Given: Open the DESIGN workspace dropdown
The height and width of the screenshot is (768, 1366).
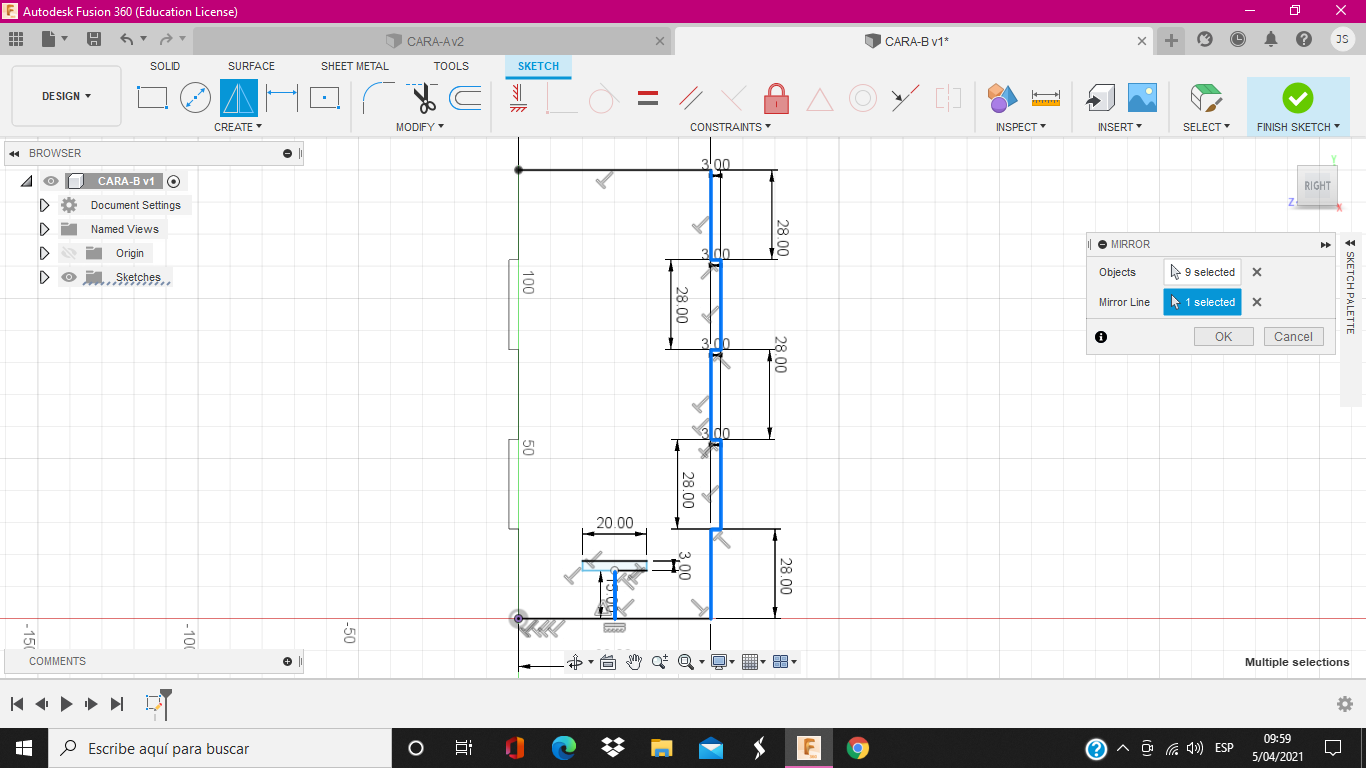Looking at the screenshot, I should [x=66, y=96].
